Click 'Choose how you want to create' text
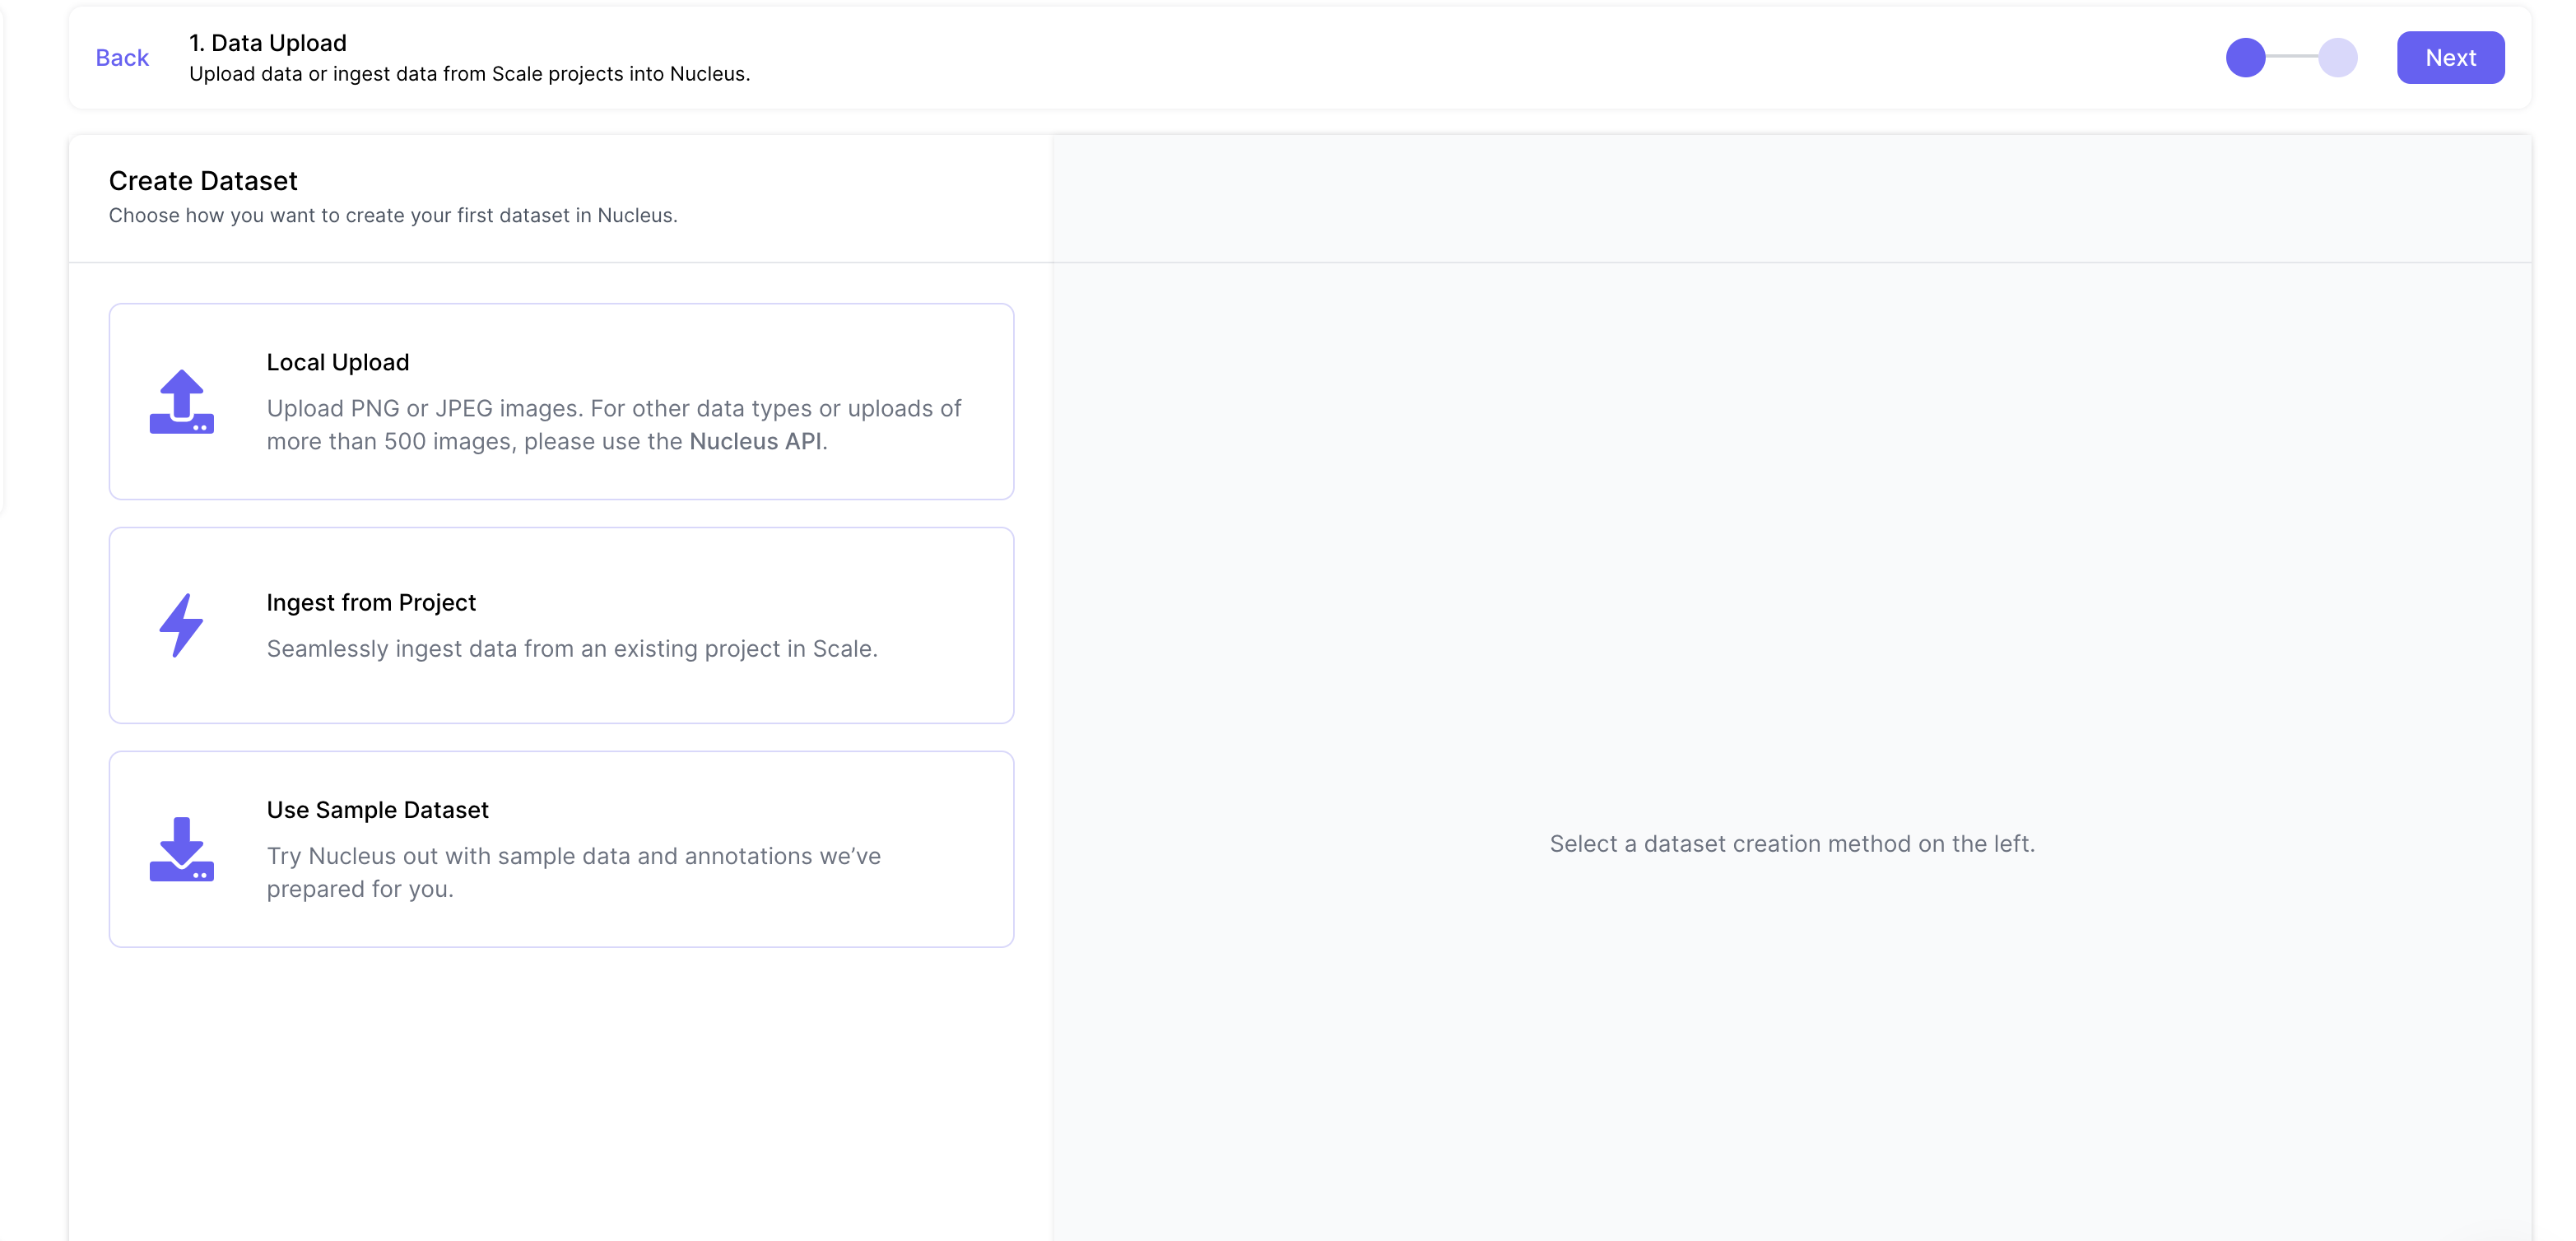This screenshot has height=1241, width=2576. click(x=393, y=215)
